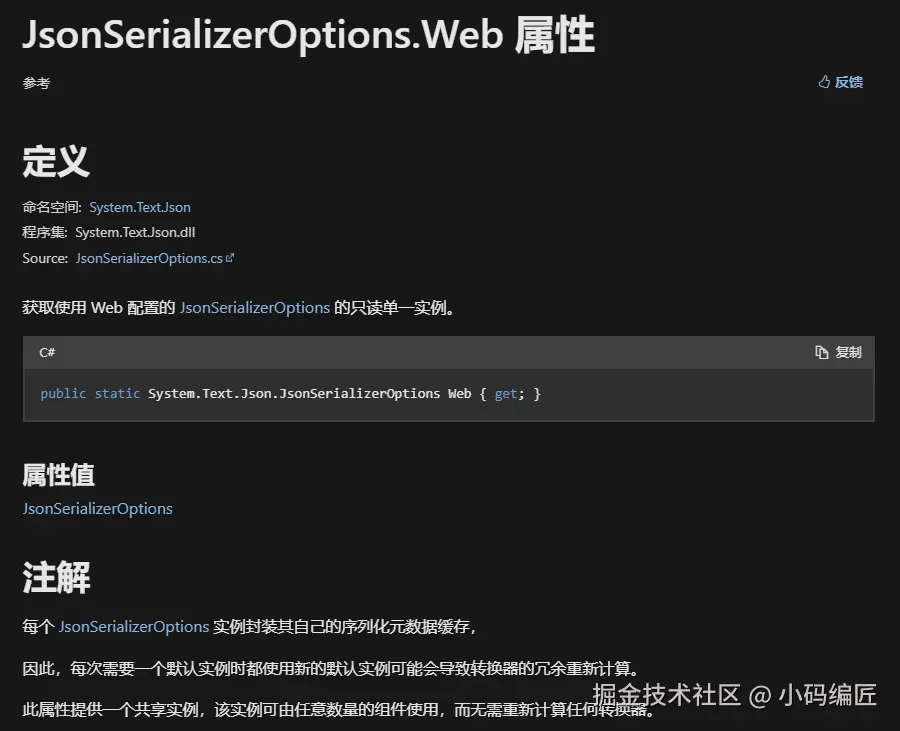Click the 注解 section heading
Screen dimensions: 900x731
click(56, 577)
